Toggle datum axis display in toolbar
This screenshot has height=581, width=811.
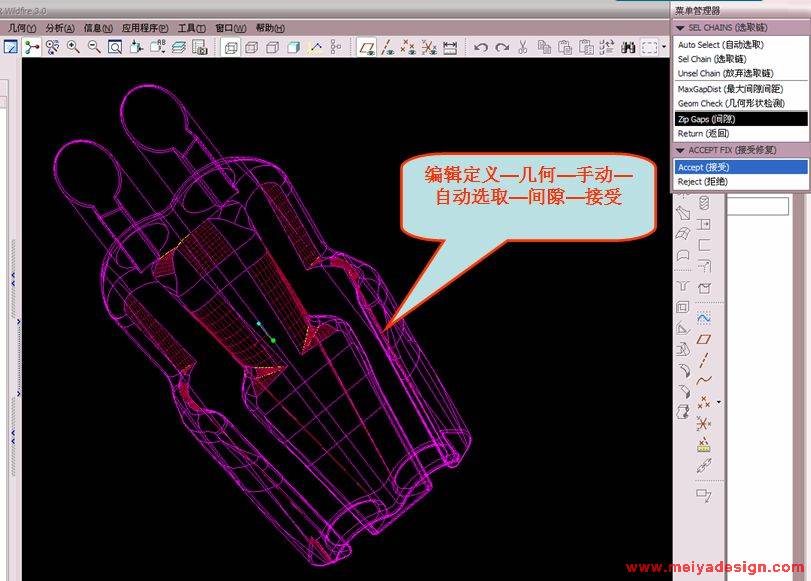(x=387, y=47)
